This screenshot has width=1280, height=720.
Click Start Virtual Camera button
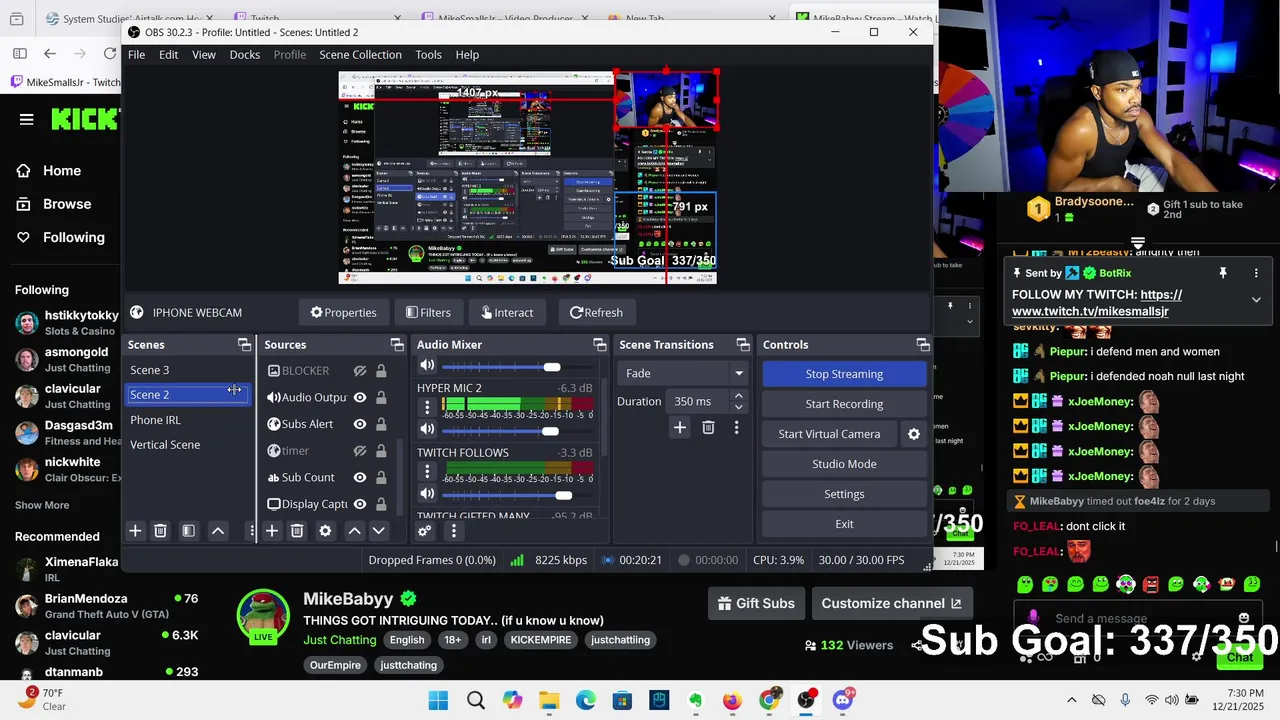click(x=829, y=434)
